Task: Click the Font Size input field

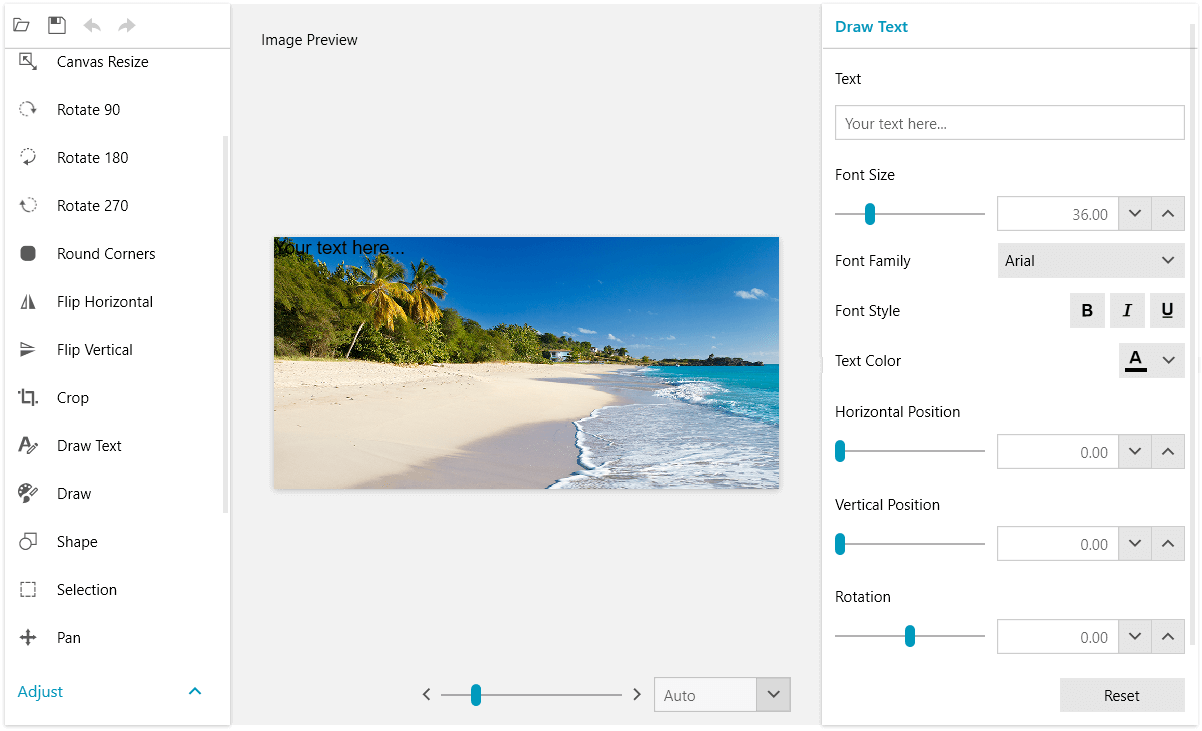Action: click(1058, 213)
